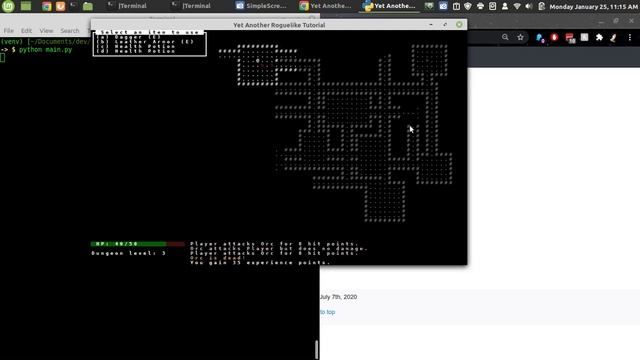640x360 pixels.
Task: Open the battery power tray icon
Action: (542, 6)
